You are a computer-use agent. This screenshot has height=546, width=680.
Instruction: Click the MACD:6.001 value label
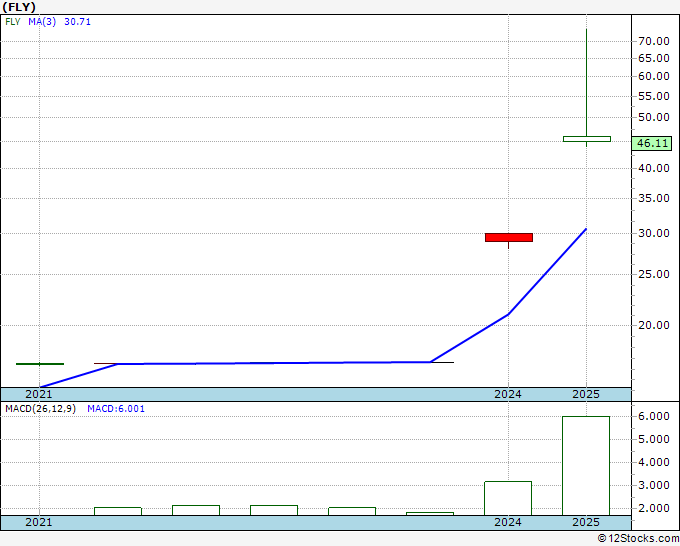point(116,409)
